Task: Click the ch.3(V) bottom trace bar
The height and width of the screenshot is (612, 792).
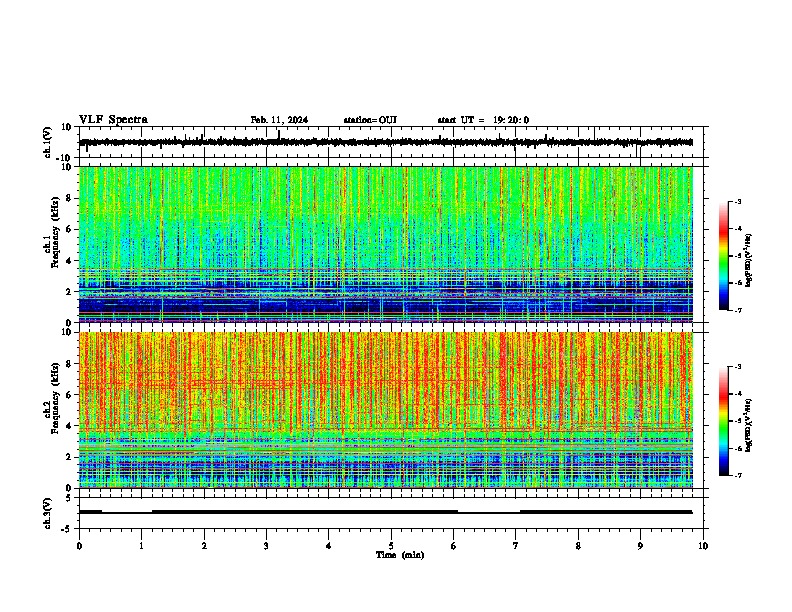Action: pos(385,512)
